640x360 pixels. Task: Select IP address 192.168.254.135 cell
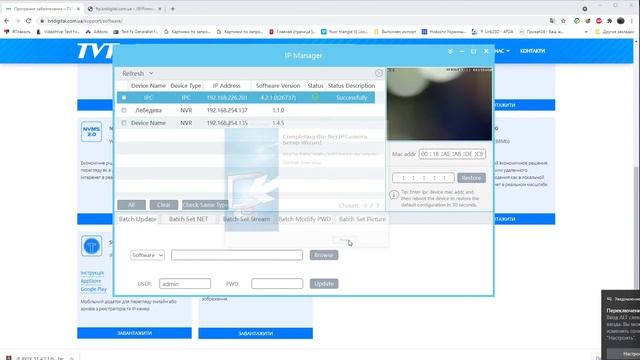[227, 123]
